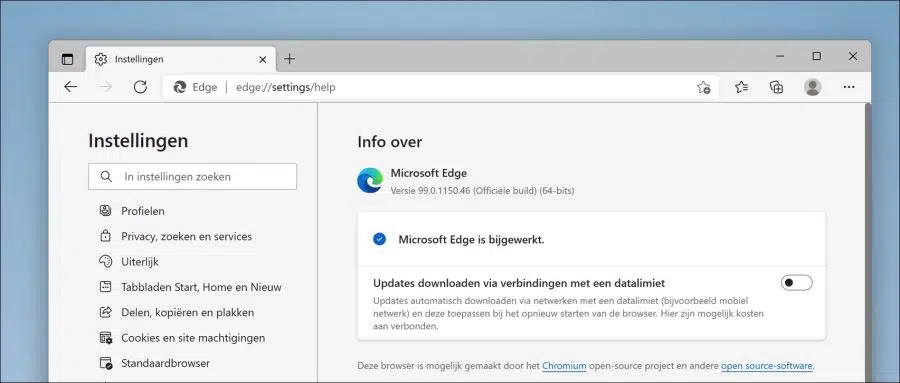Close the Instellingen tab
Screen dimensions: 900x383
(262, 59)
